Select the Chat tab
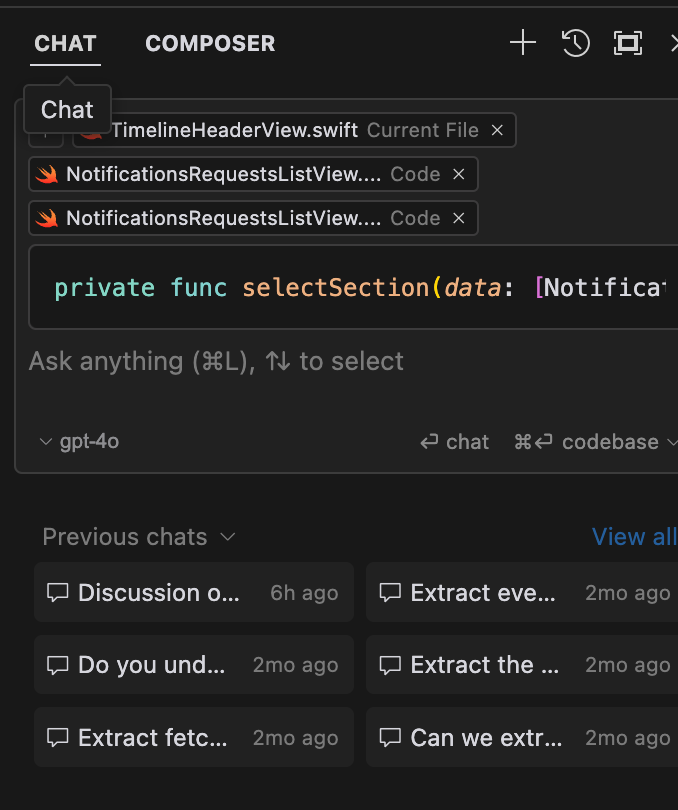 click(65, 44)
